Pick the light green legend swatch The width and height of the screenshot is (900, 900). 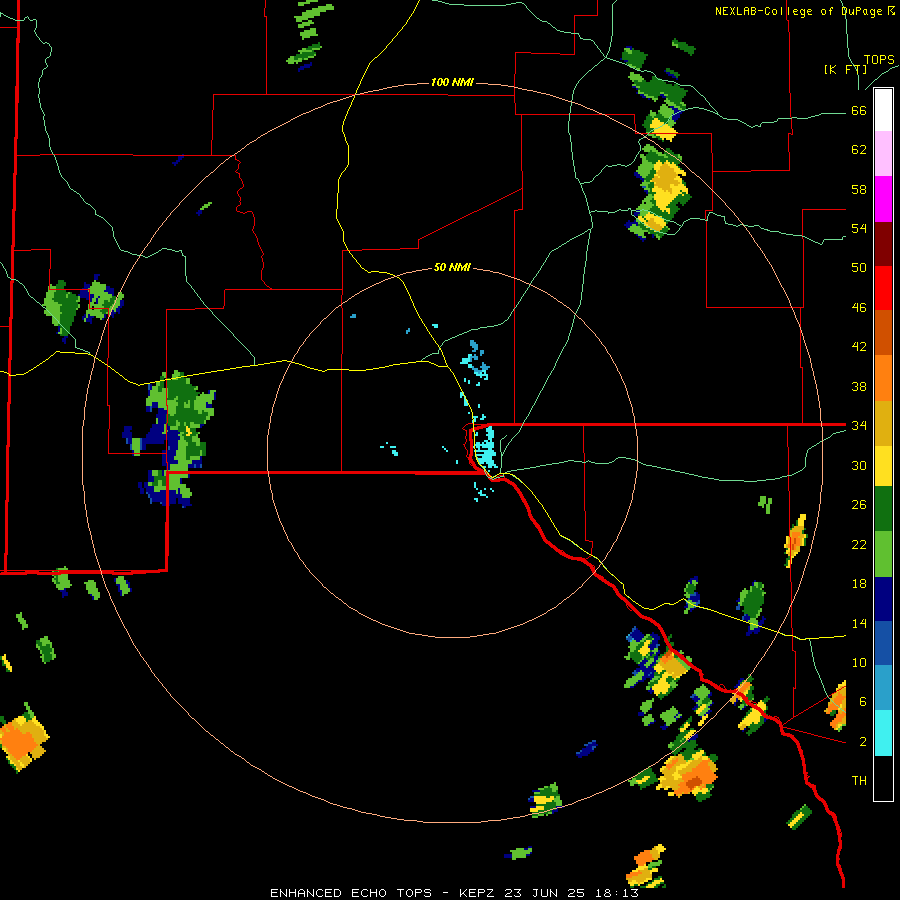[x=883, y=554]
